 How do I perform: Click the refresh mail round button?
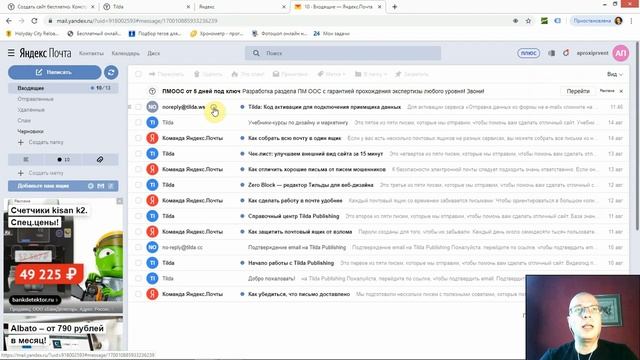click(x=111, y=72)
